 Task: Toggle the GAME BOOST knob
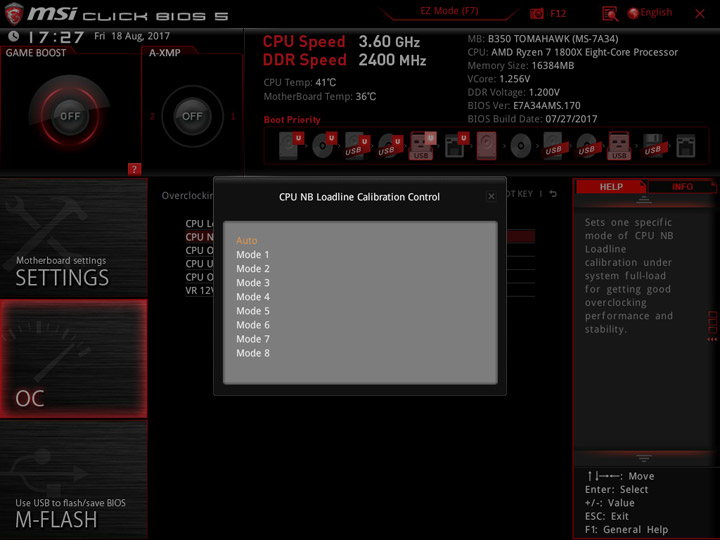(x=70, y=116)
